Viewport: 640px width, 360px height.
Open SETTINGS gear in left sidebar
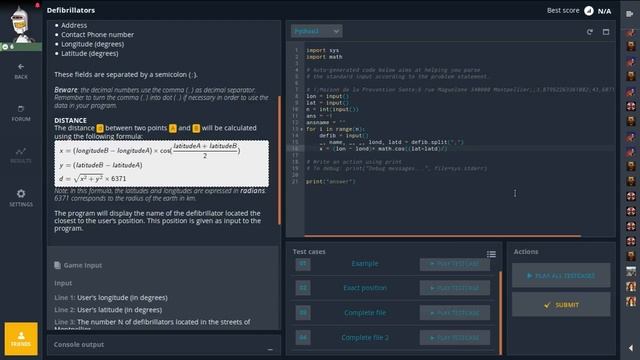(x=21, y=198)
